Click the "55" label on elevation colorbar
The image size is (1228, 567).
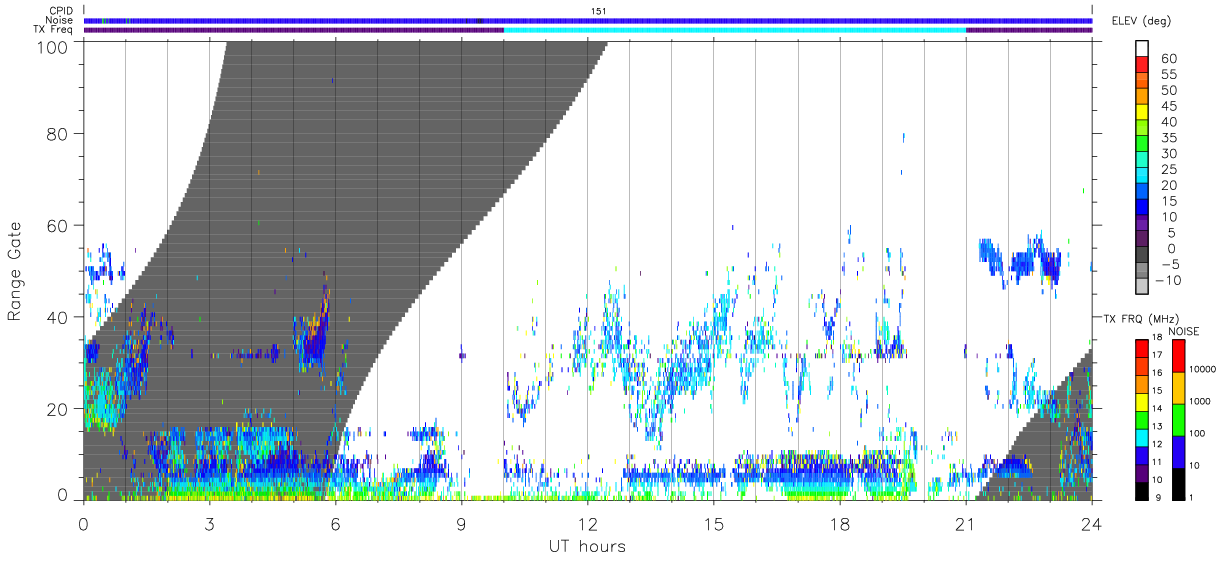(1168, 74)
